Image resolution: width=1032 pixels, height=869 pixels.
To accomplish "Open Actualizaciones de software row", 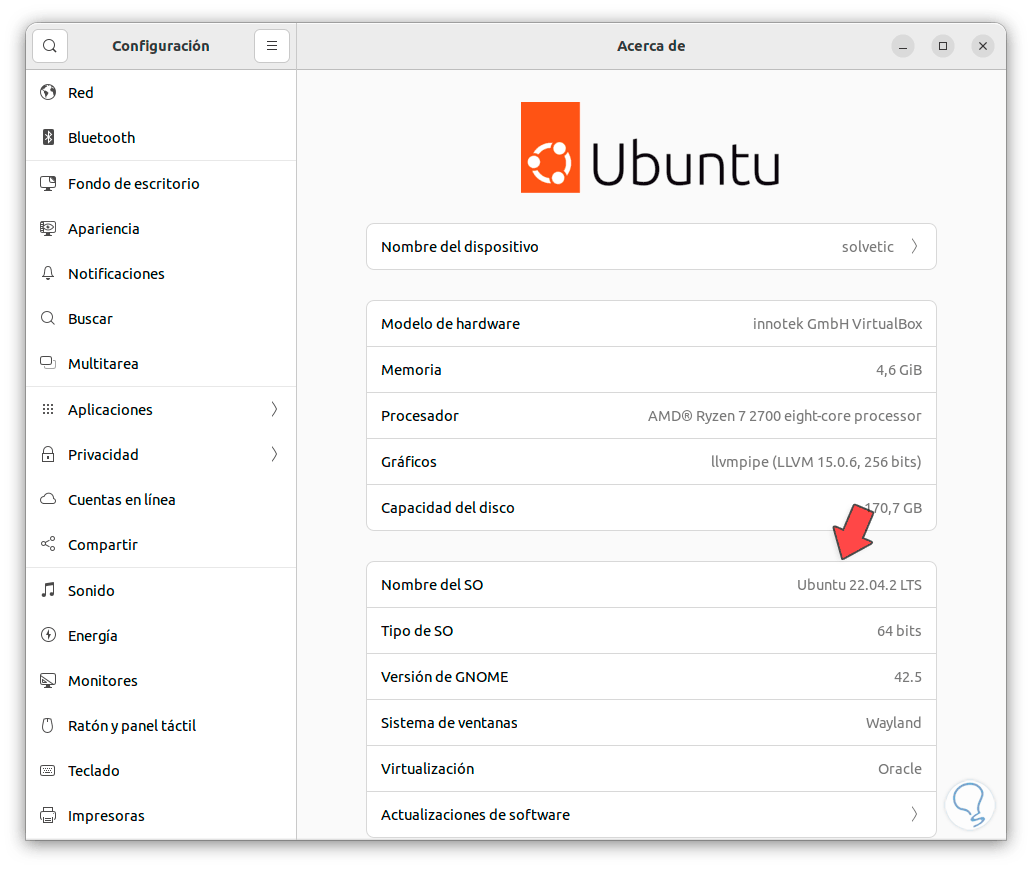I will click(x=650, y=815).
